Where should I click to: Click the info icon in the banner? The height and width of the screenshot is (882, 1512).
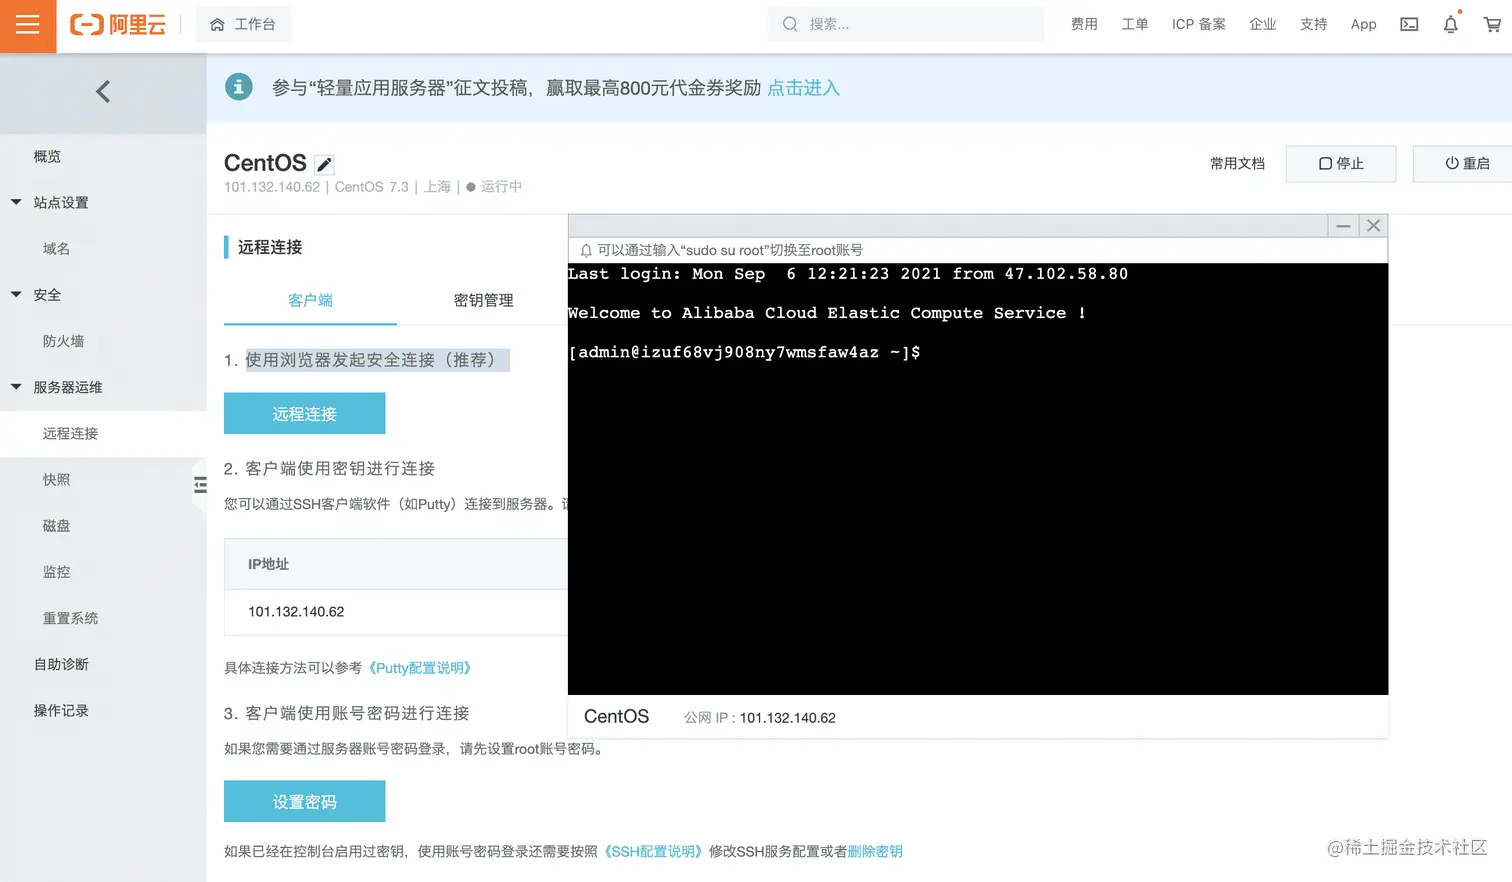pyautogui.click(x=238, y=87)
